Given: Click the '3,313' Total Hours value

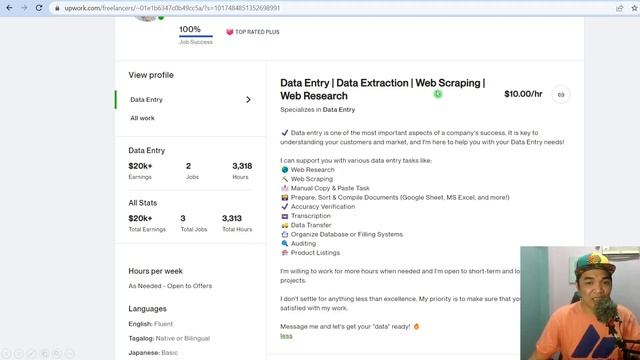Looking at the screenshot, I should pyautogui.click(x=232, y=218).
